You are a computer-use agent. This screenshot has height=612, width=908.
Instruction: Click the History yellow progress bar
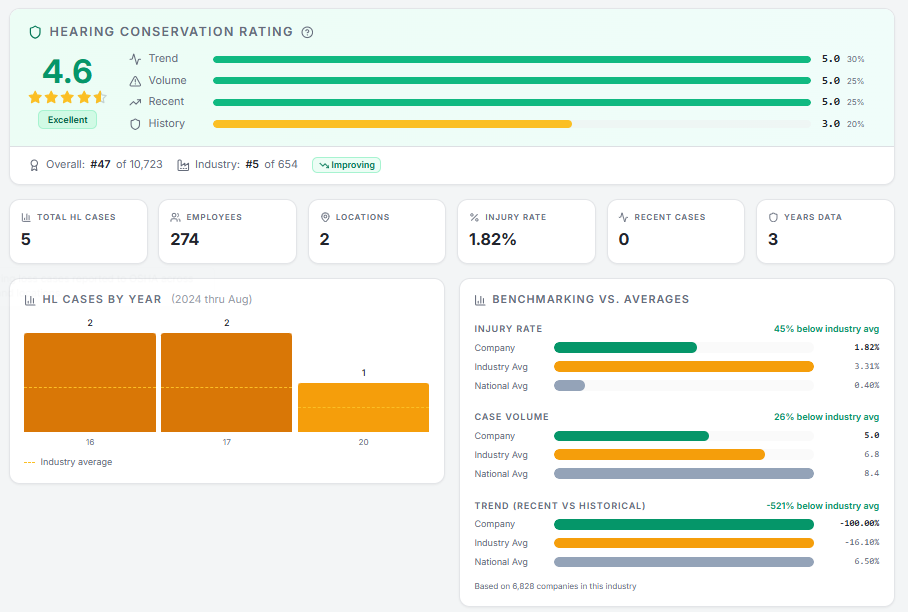tap(392, 124)
